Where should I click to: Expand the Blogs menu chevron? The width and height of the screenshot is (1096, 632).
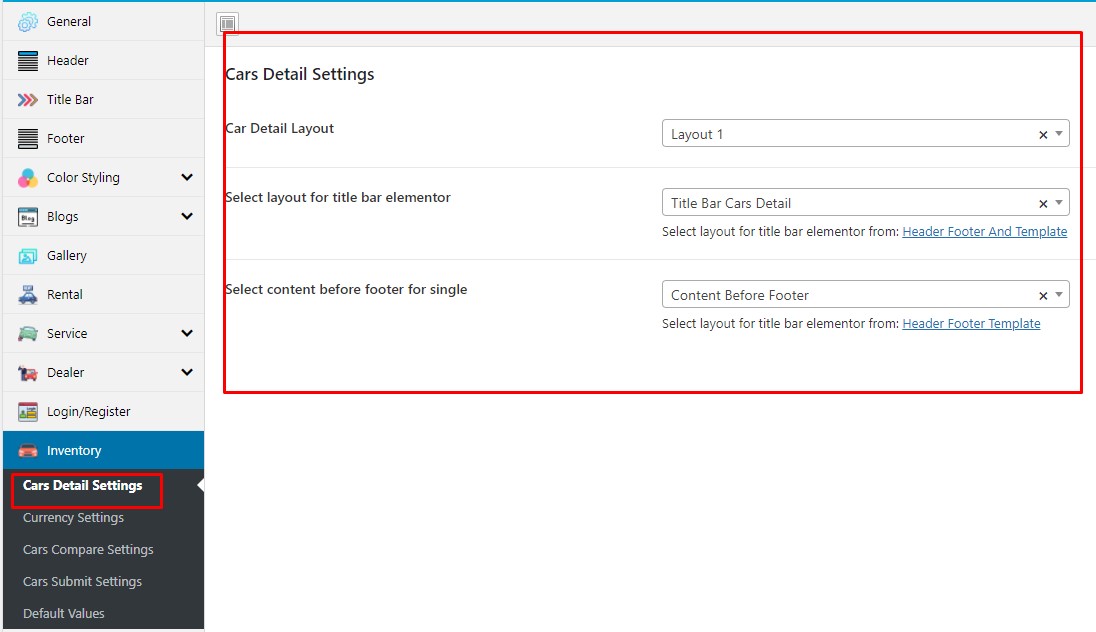pyautogui.click(x=187, y=217)
